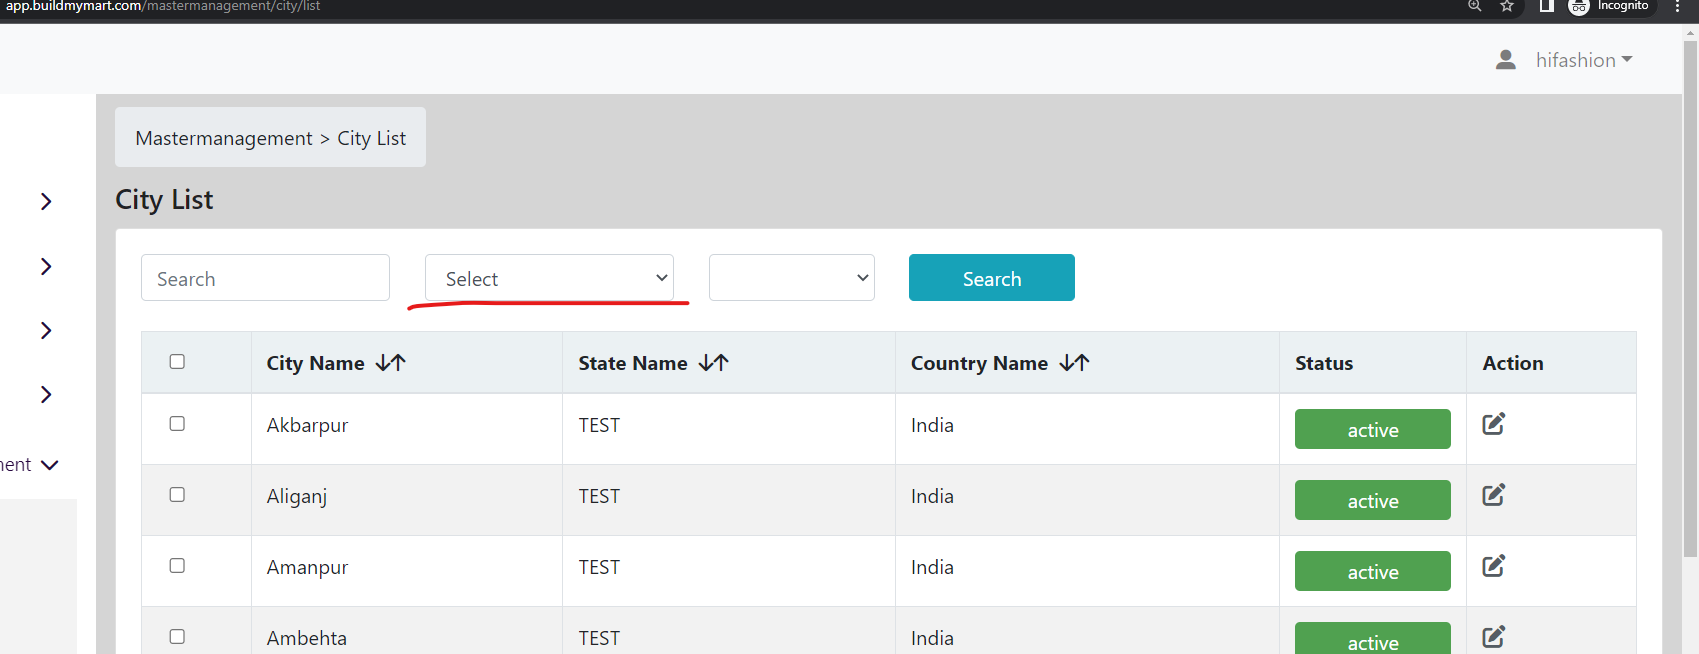Open the browser zoom magnifier icon
Viewport: 1699px width, 654px height.
[1474, 6]
